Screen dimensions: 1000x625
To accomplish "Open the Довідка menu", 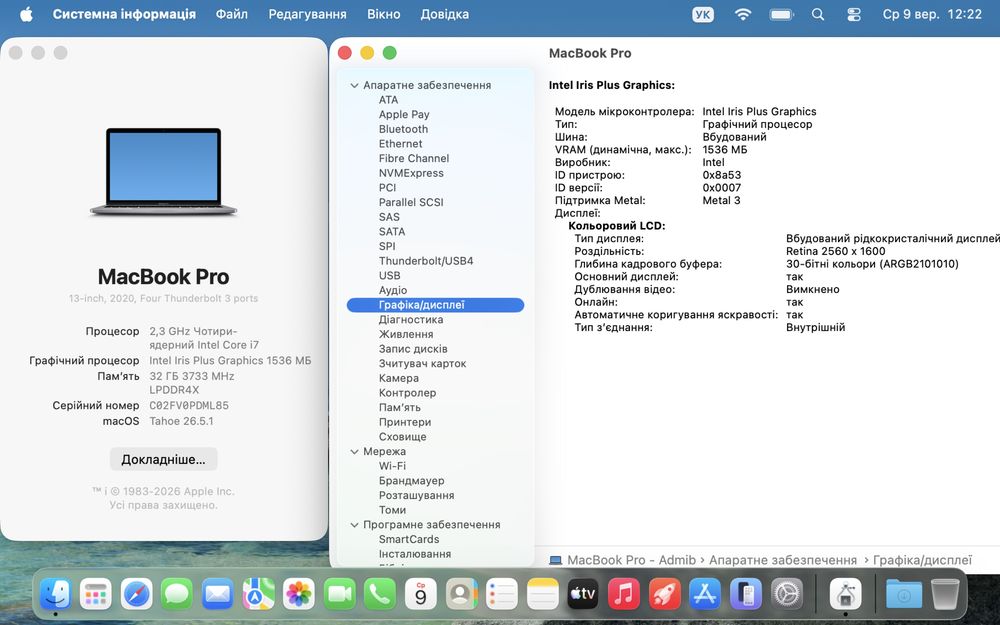I will pyautogui.click(x=445, y=14).
